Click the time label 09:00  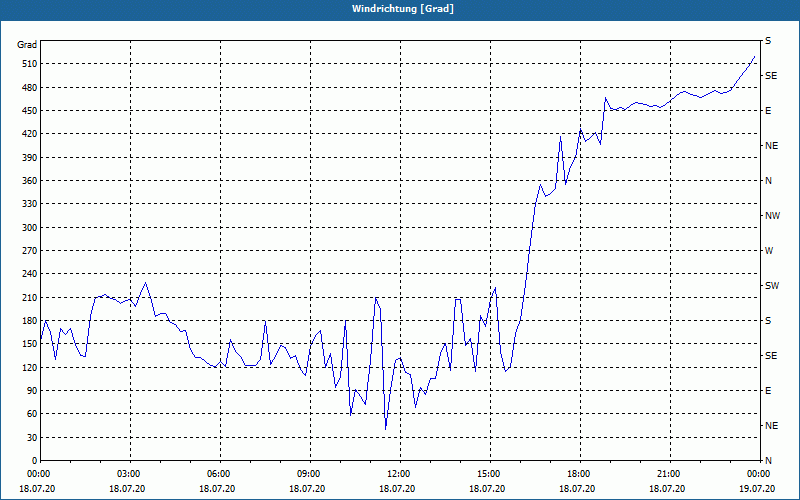click(x=307, y=473)
